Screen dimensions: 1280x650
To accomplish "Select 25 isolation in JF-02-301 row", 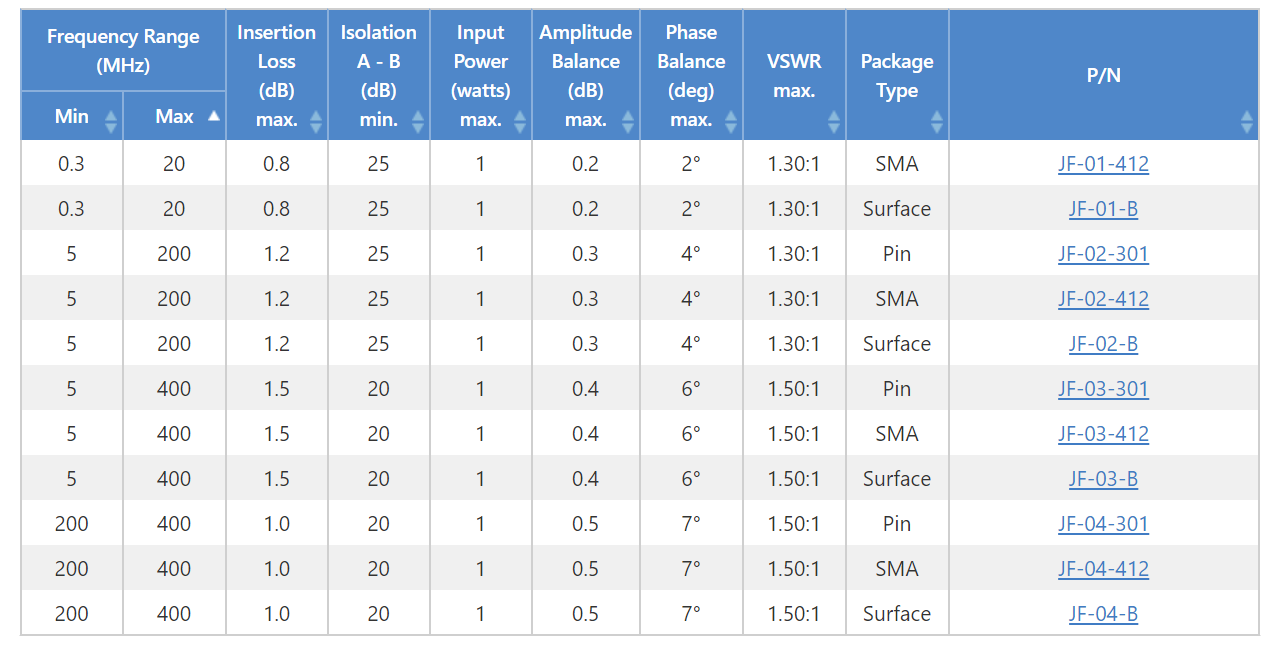I will 379,254.
